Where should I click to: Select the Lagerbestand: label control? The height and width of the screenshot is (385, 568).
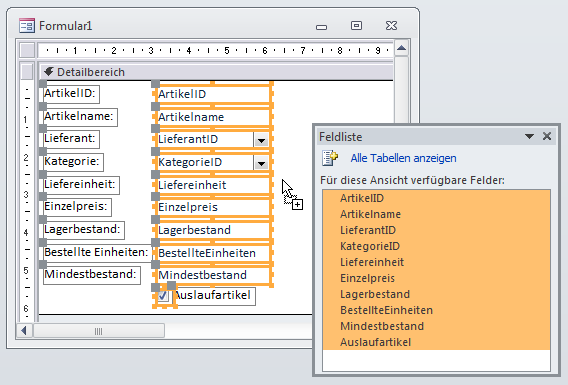coord(84,230)
